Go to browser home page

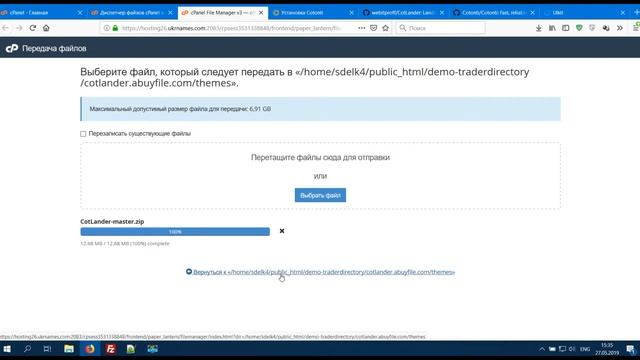click(46, 28)
